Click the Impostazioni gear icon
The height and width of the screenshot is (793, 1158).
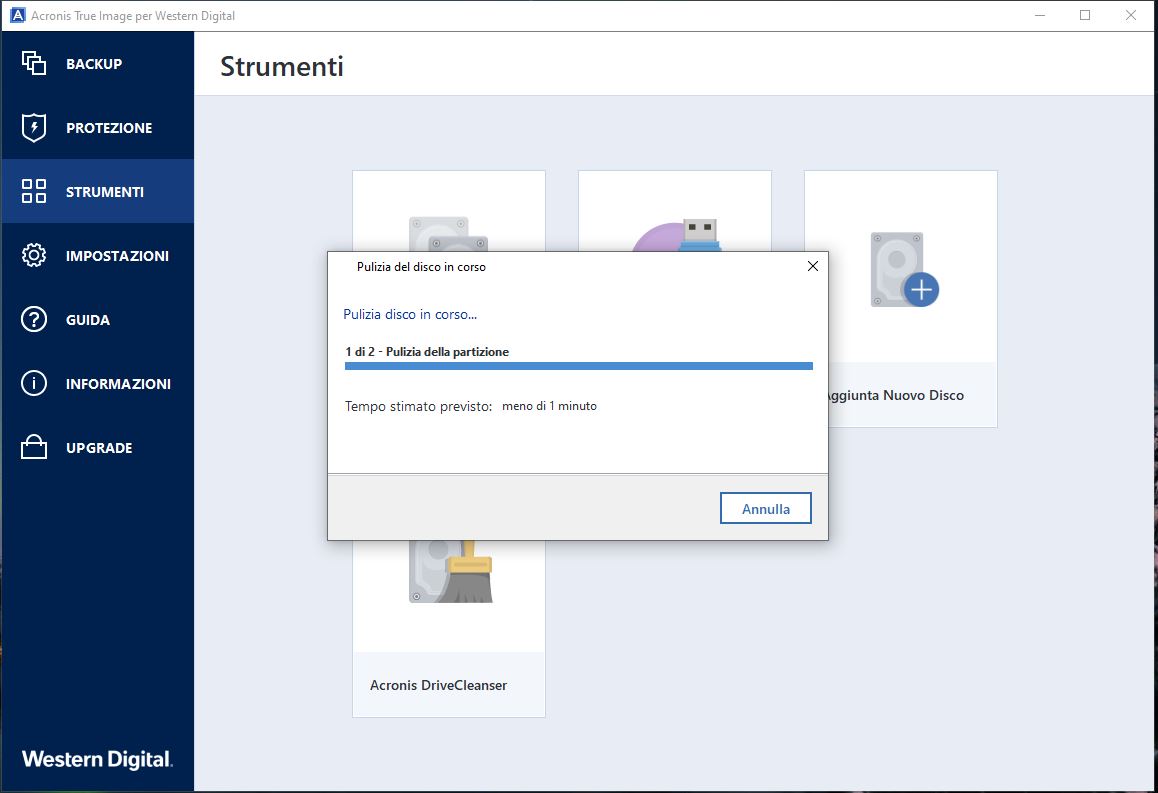click(34, 255)
